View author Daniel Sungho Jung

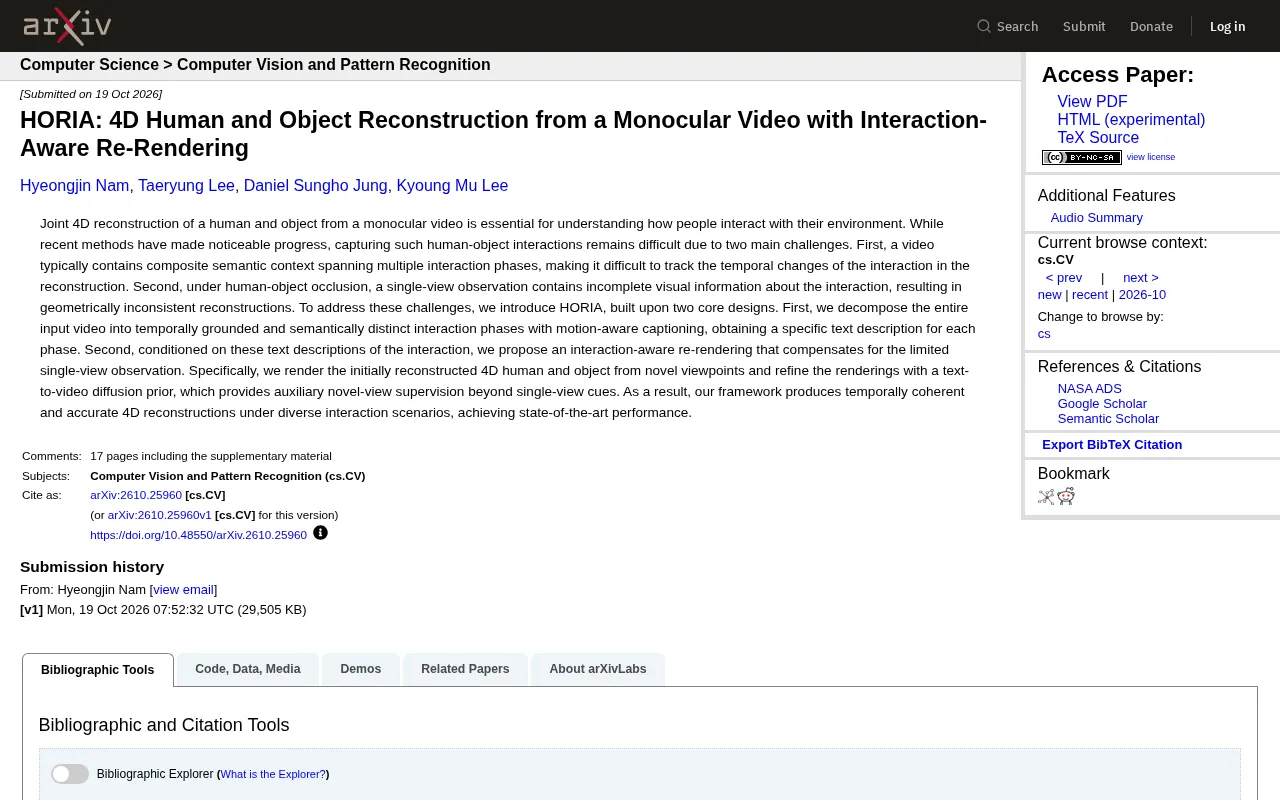[x=315, y=186]
